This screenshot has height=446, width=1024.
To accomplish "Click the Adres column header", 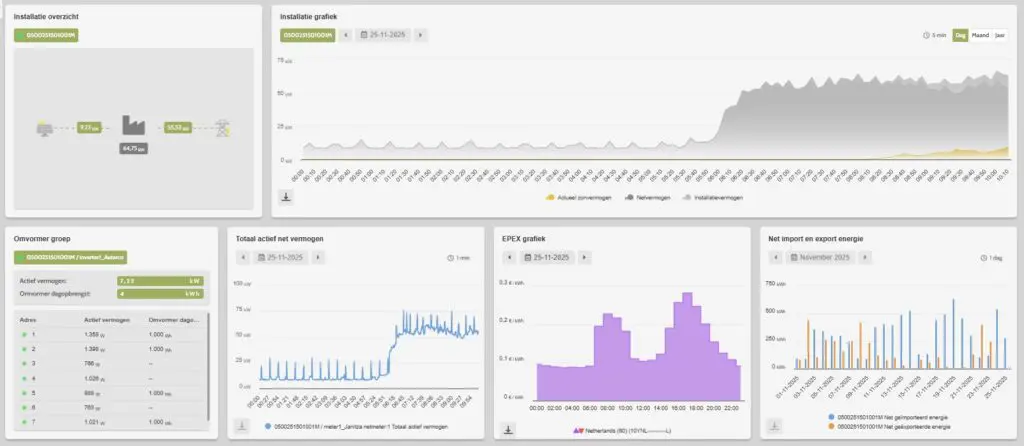I will [28, 320].
